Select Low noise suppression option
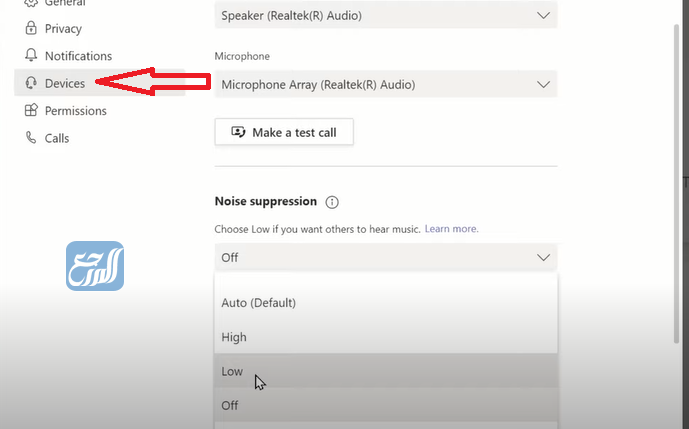The width and height of the screenshot is (689, 429). coord(385,371)
